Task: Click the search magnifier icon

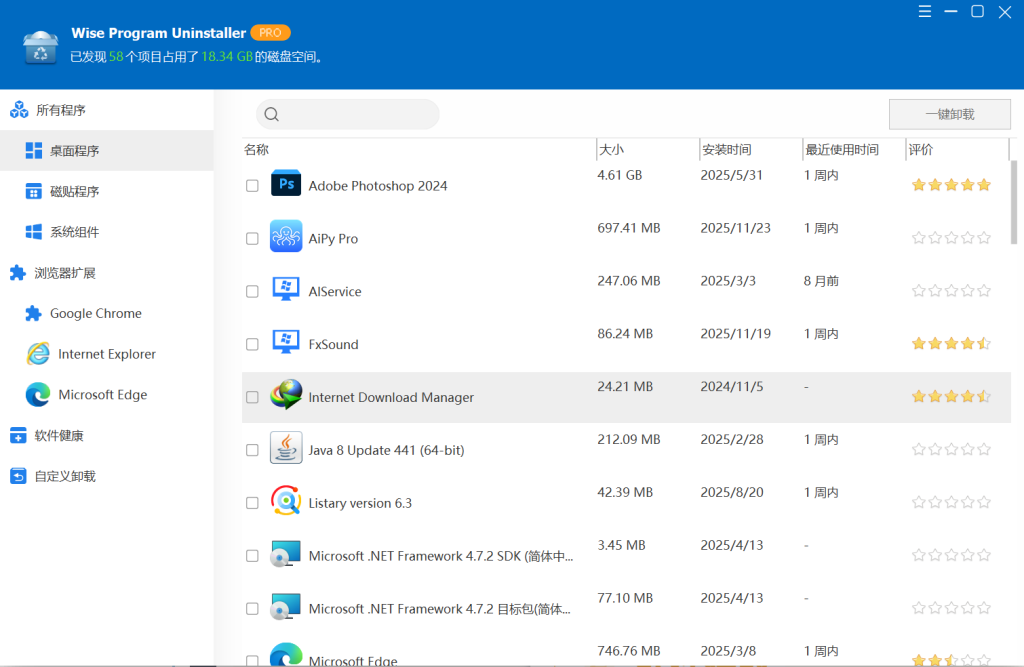Action: pos(272,115)
